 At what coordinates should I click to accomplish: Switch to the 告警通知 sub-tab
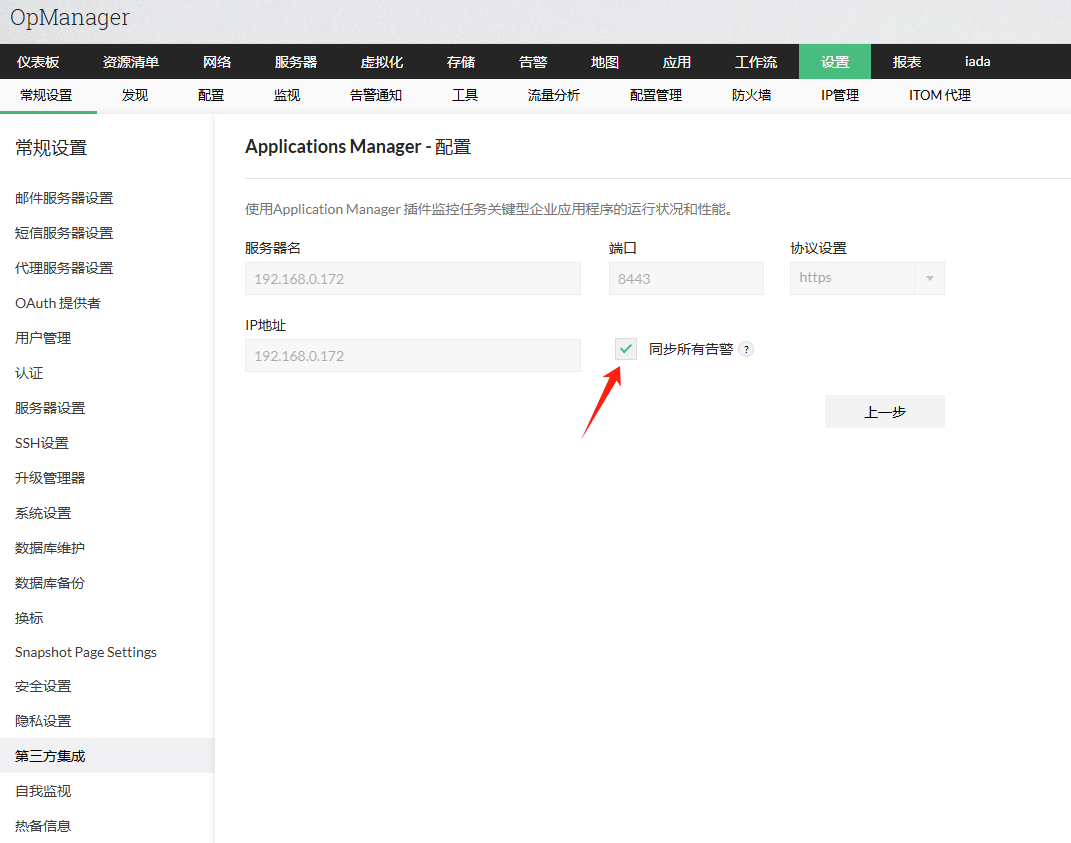click(376, 96)
